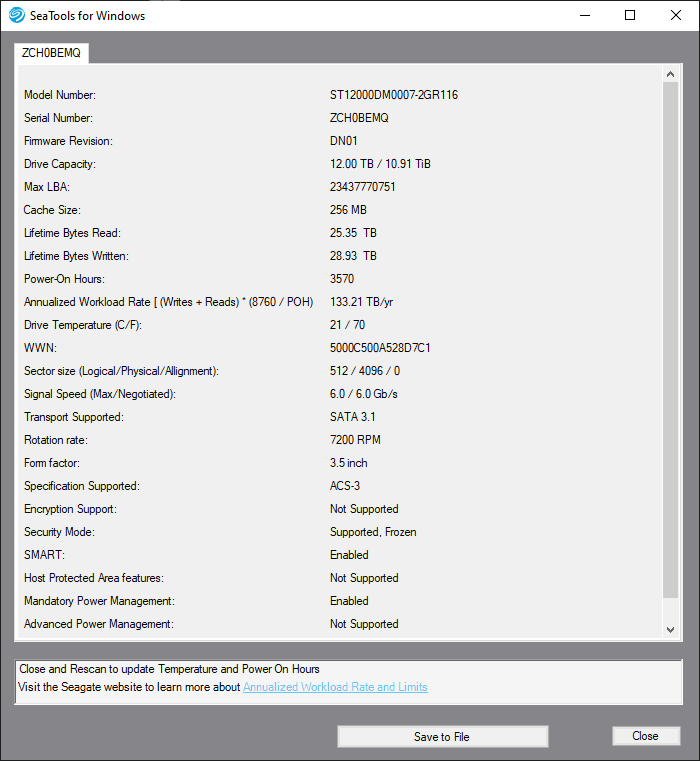Click the SeaTools for Windows title text

[87, 16]
